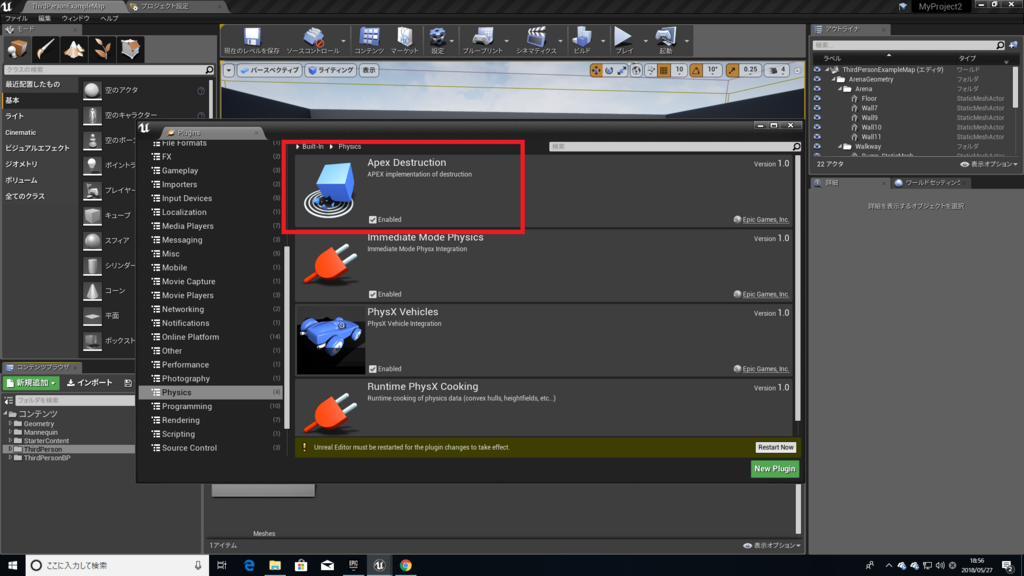The image size is (1024, 576).
Task: Click Restart Now button
Action: [x=775, y=448]
